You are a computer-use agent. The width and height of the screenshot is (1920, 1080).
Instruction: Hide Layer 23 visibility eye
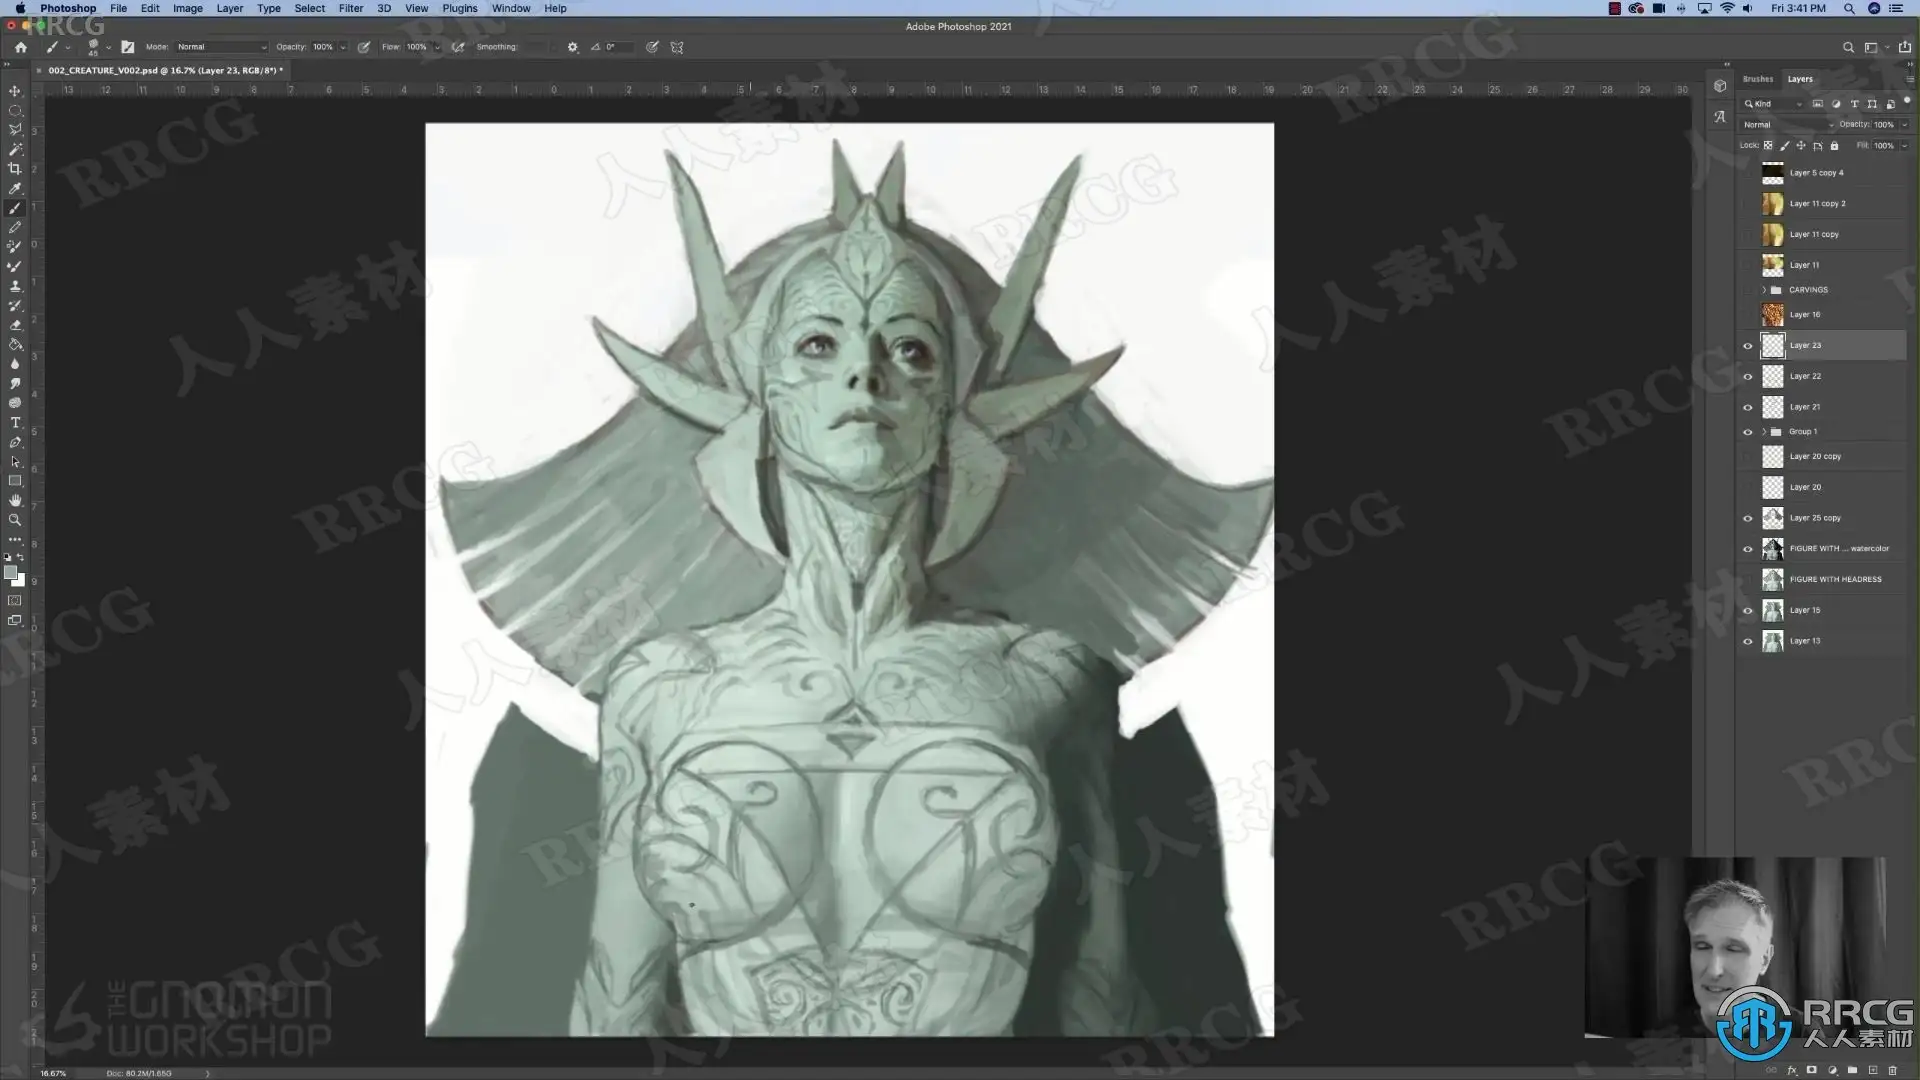[1748, 346]
